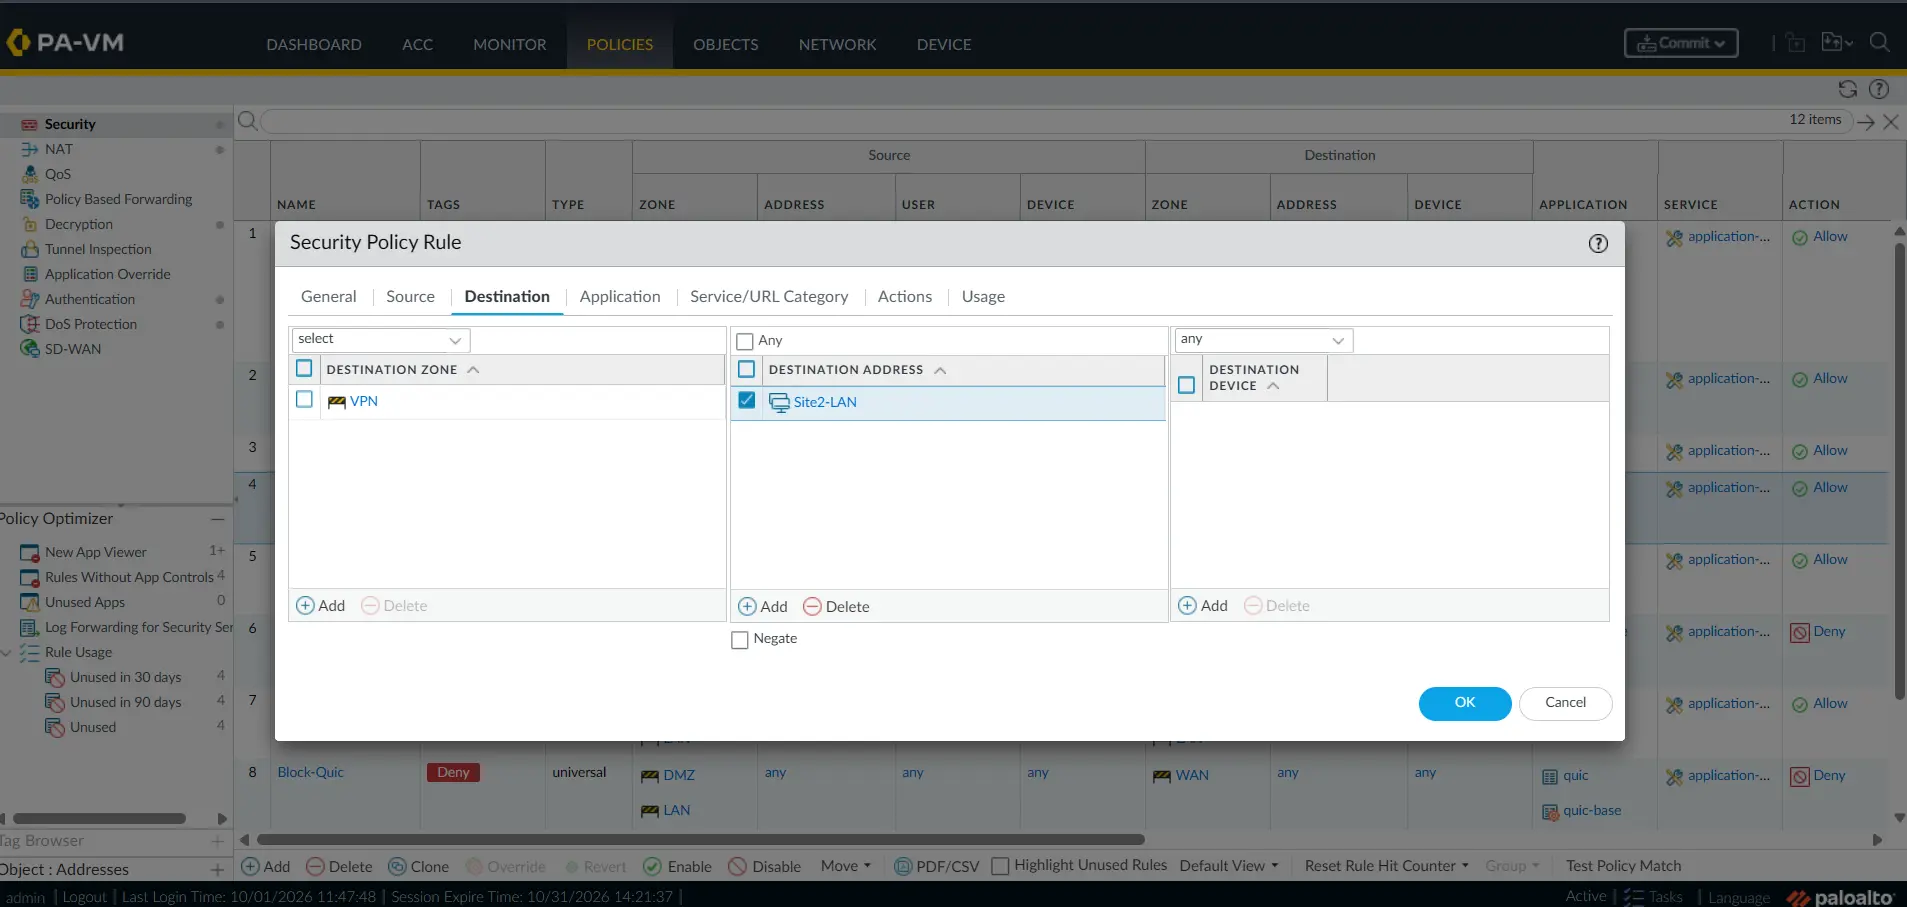Screen dimensions: 1907x907
Task: Select all using the Destination Zone header checkbox
Action: point(305,368)
